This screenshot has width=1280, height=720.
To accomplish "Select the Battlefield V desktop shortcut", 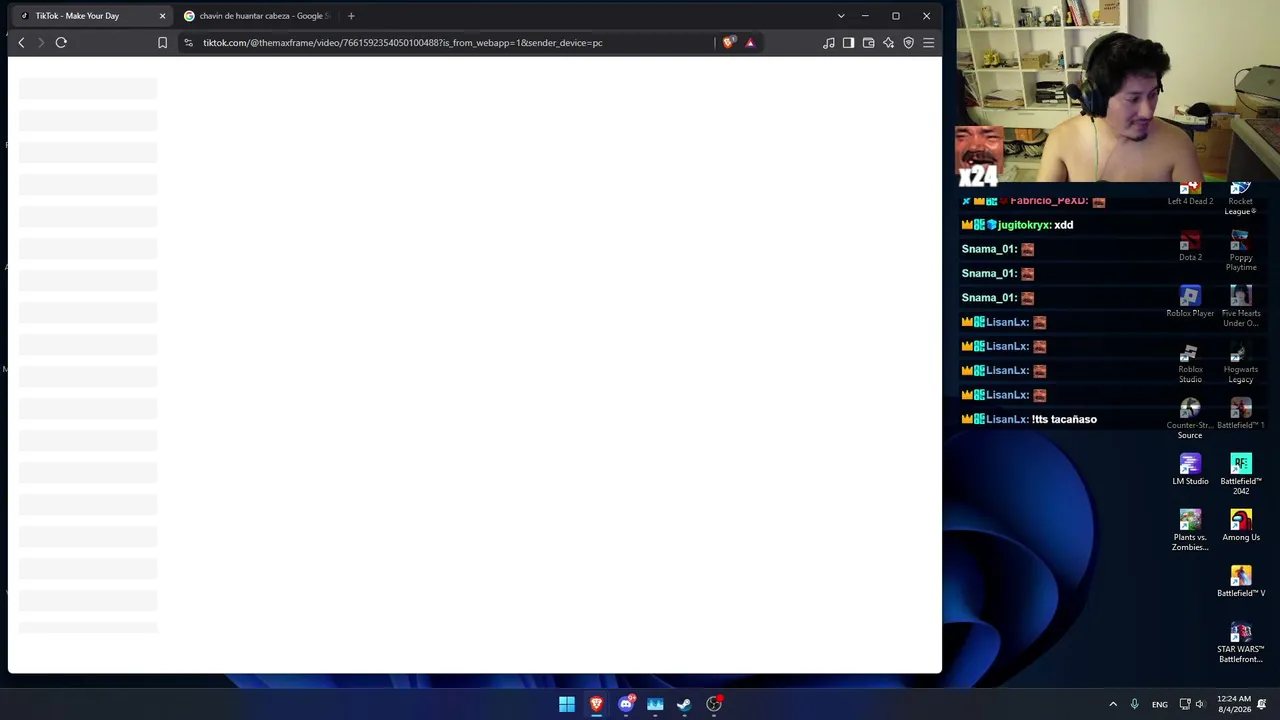I will (x=1241, y=582).
